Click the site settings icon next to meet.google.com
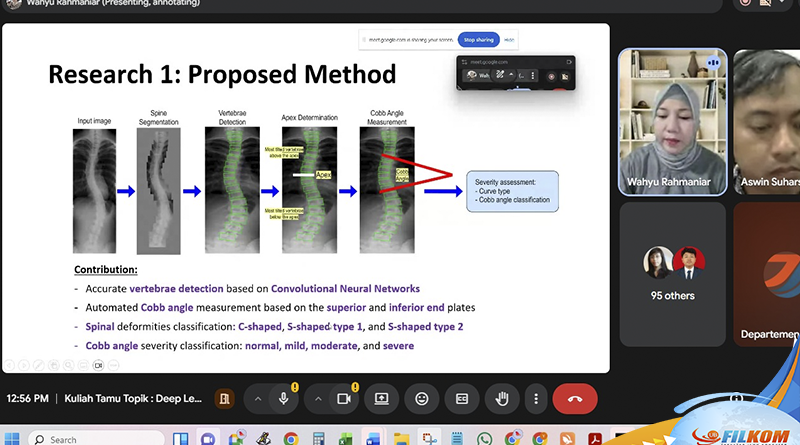The height and width of the screenshot is (445, 800). (464, 62)
